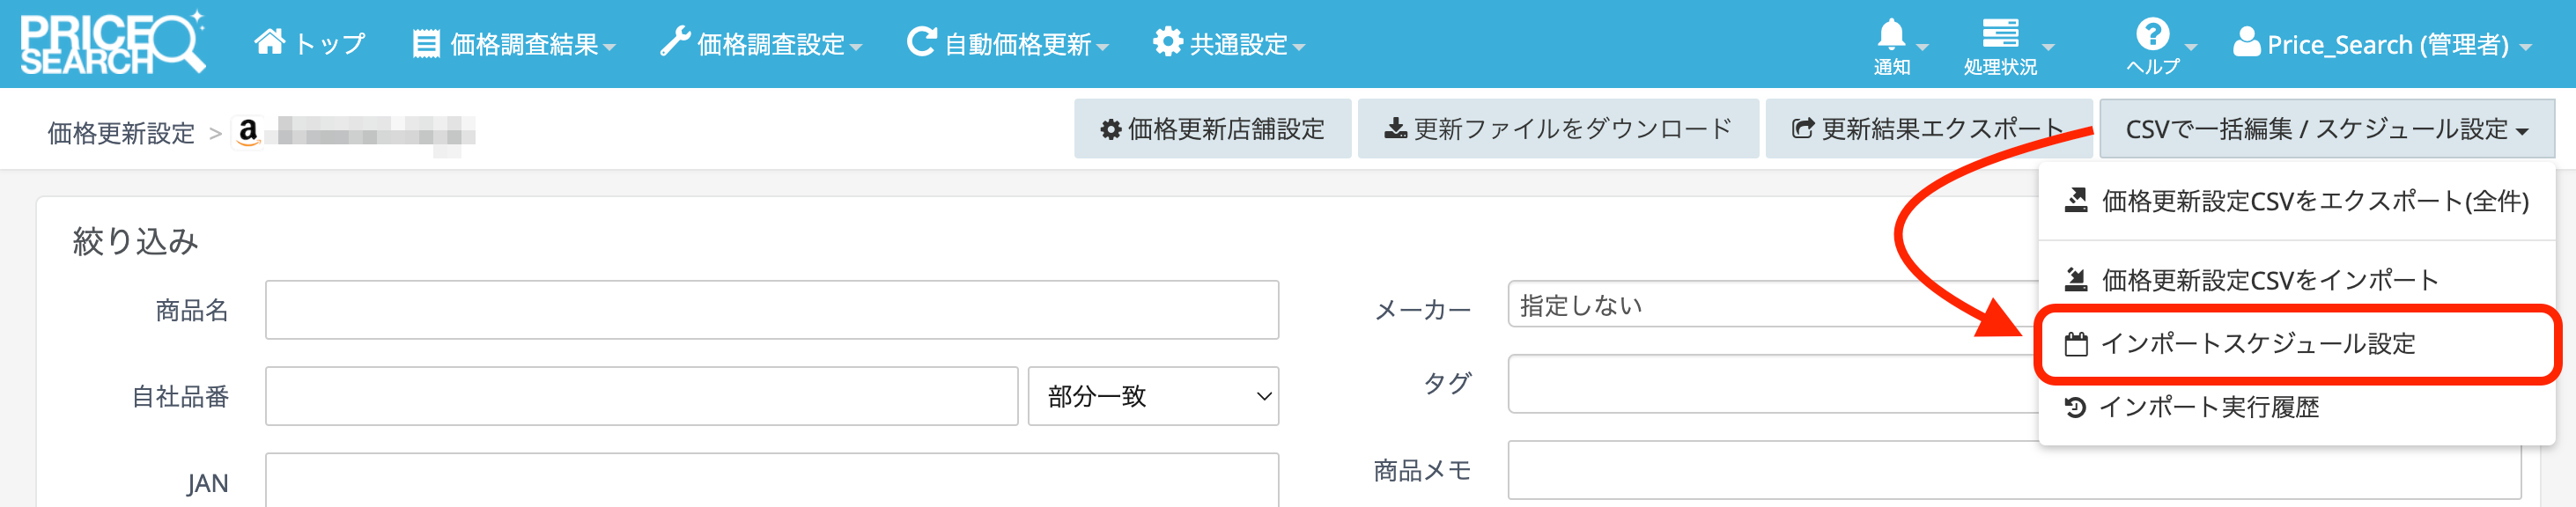Click the download icon on 更新ファイルをダウンロード

coord(1393,128)
